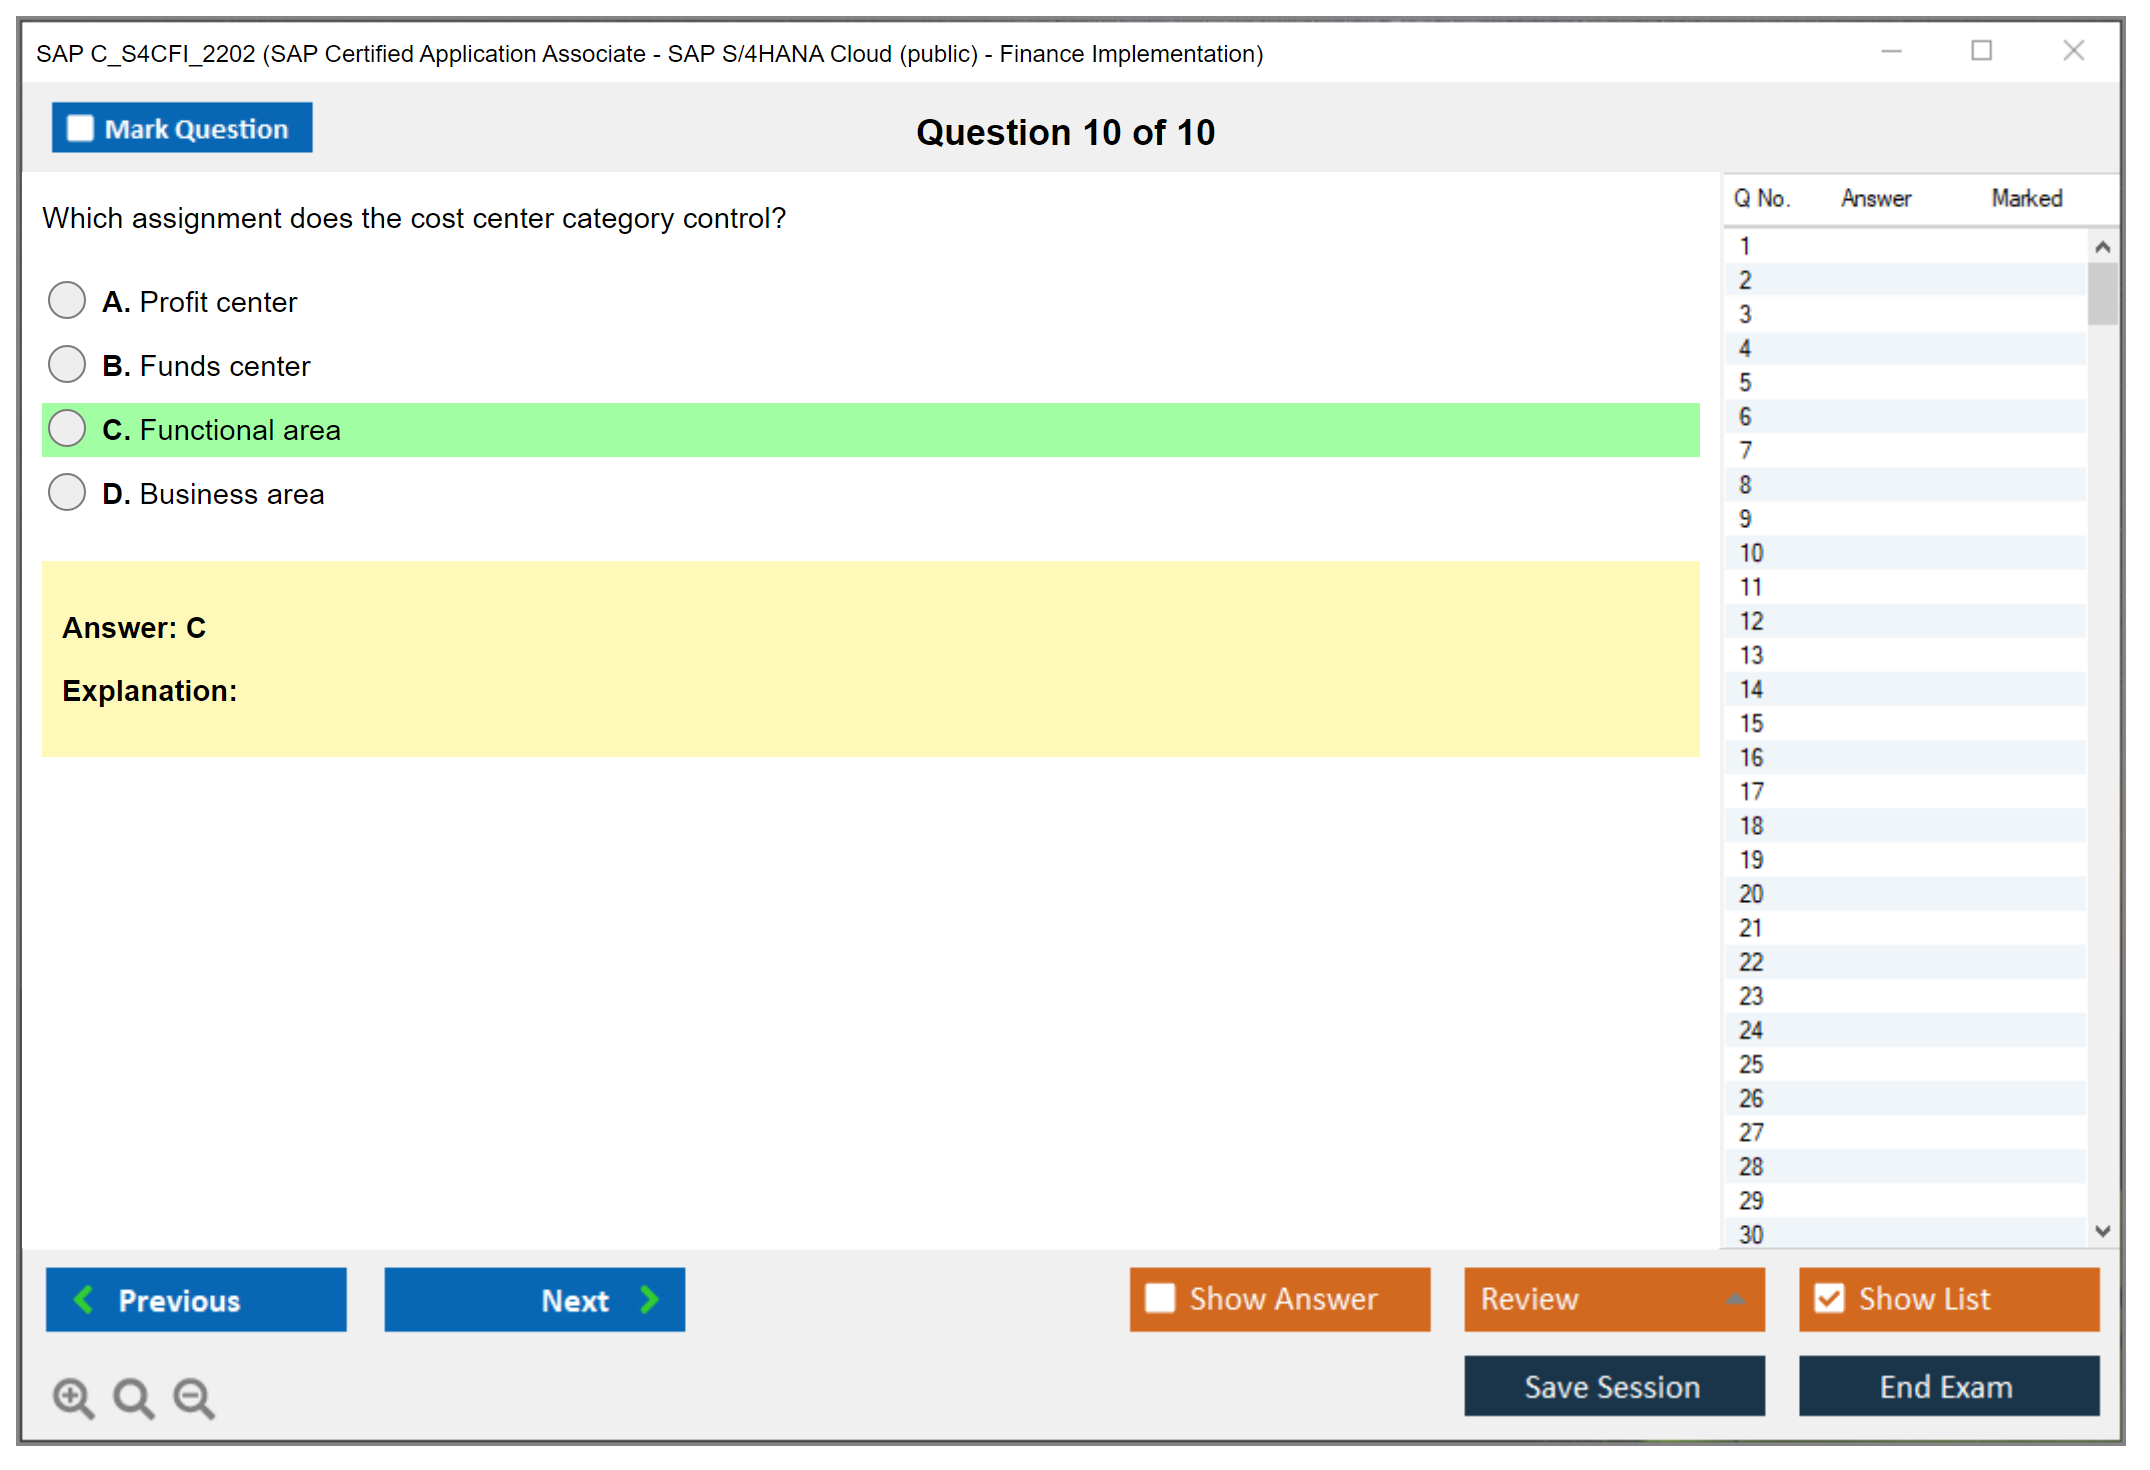The width and height of the screenshot is (2150, 1470).
Task: Minimize the exam window
Action: 1891,51
